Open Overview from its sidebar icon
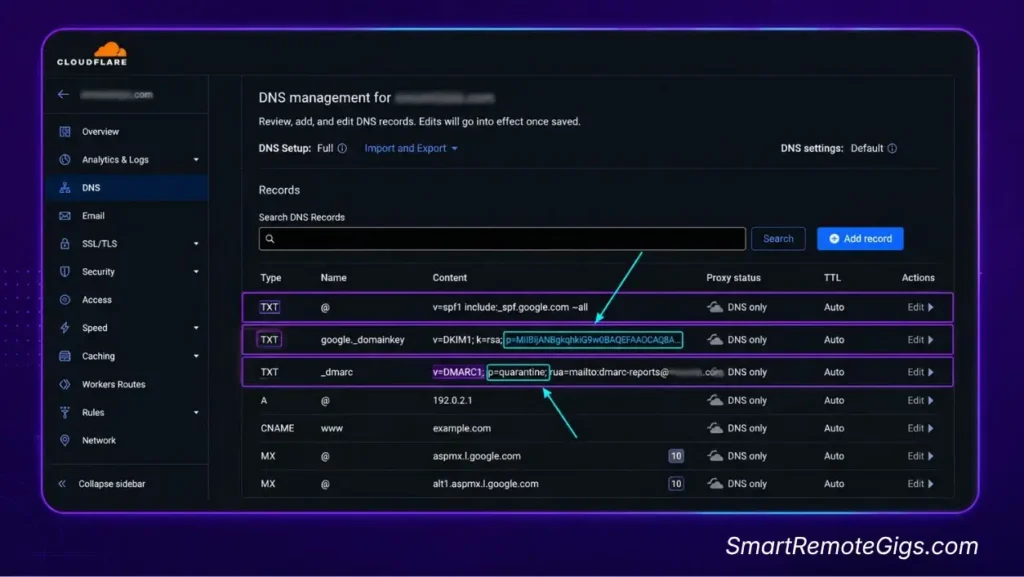Viewport: 1024px width, 577px height. [65, 131]
